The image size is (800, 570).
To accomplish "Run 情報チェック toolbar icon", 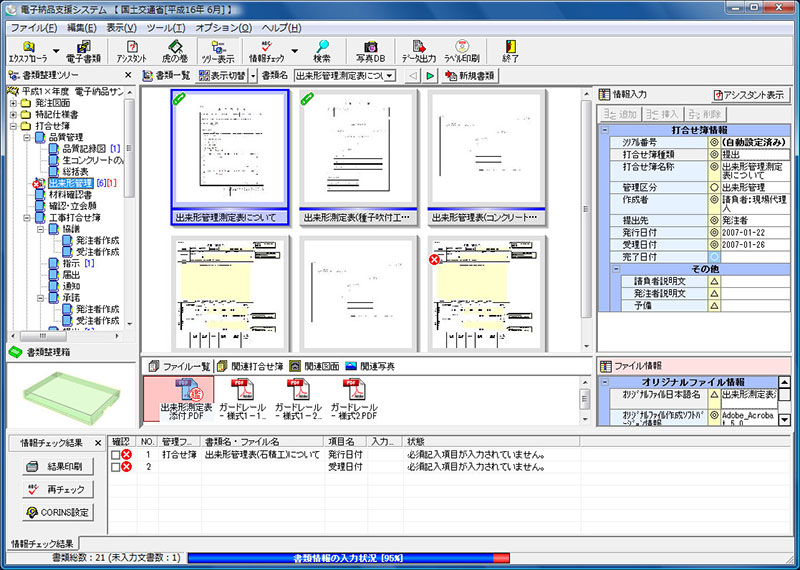I will pyautogui.click(x=266, y=52).
